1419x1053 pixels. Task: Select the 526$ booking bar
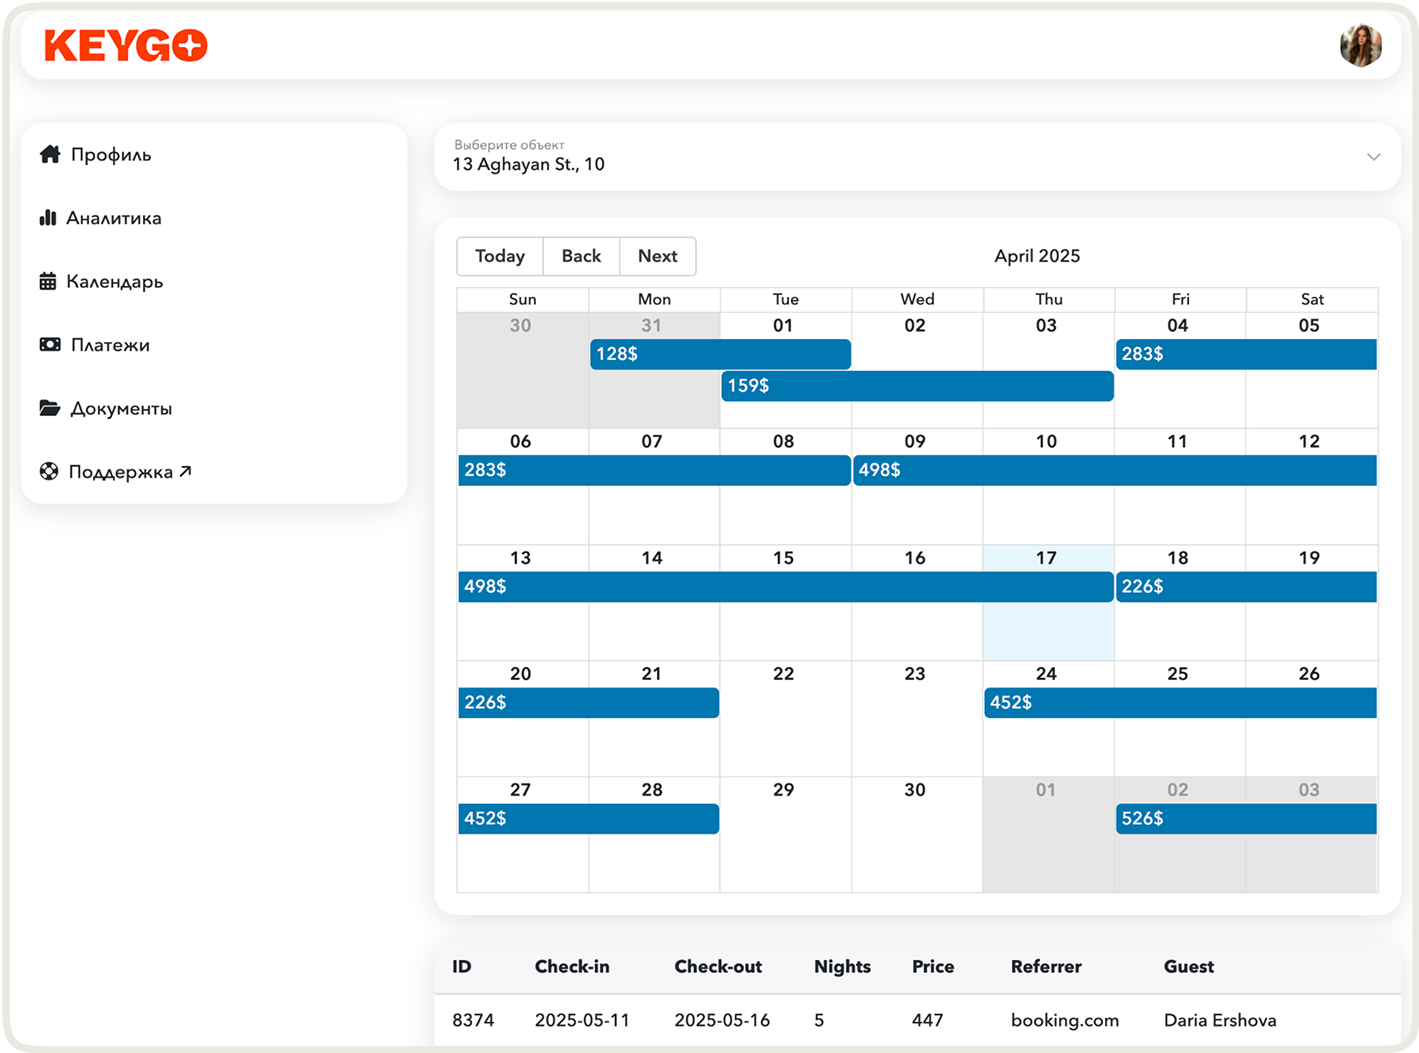[1245, 819]
